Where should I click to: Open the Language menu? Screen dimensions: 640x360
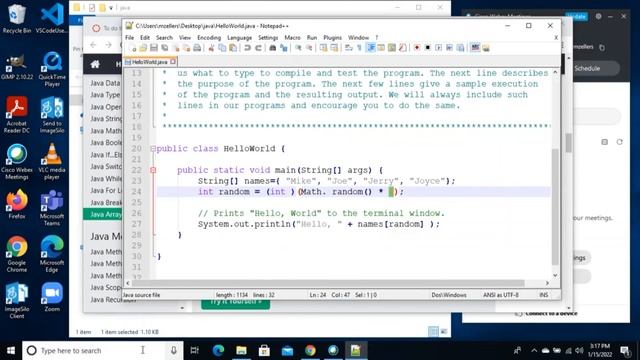tap(239, 38)
